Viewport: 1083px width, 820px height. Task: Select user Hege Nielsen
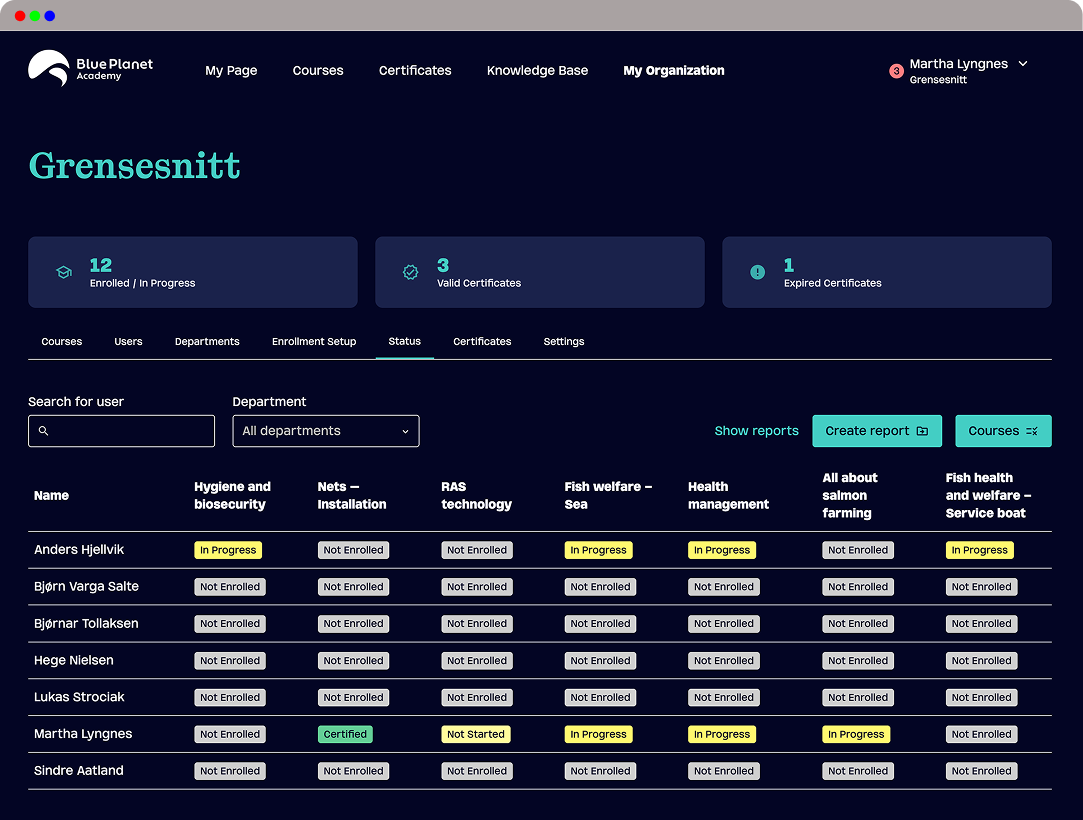click(73, 660)
